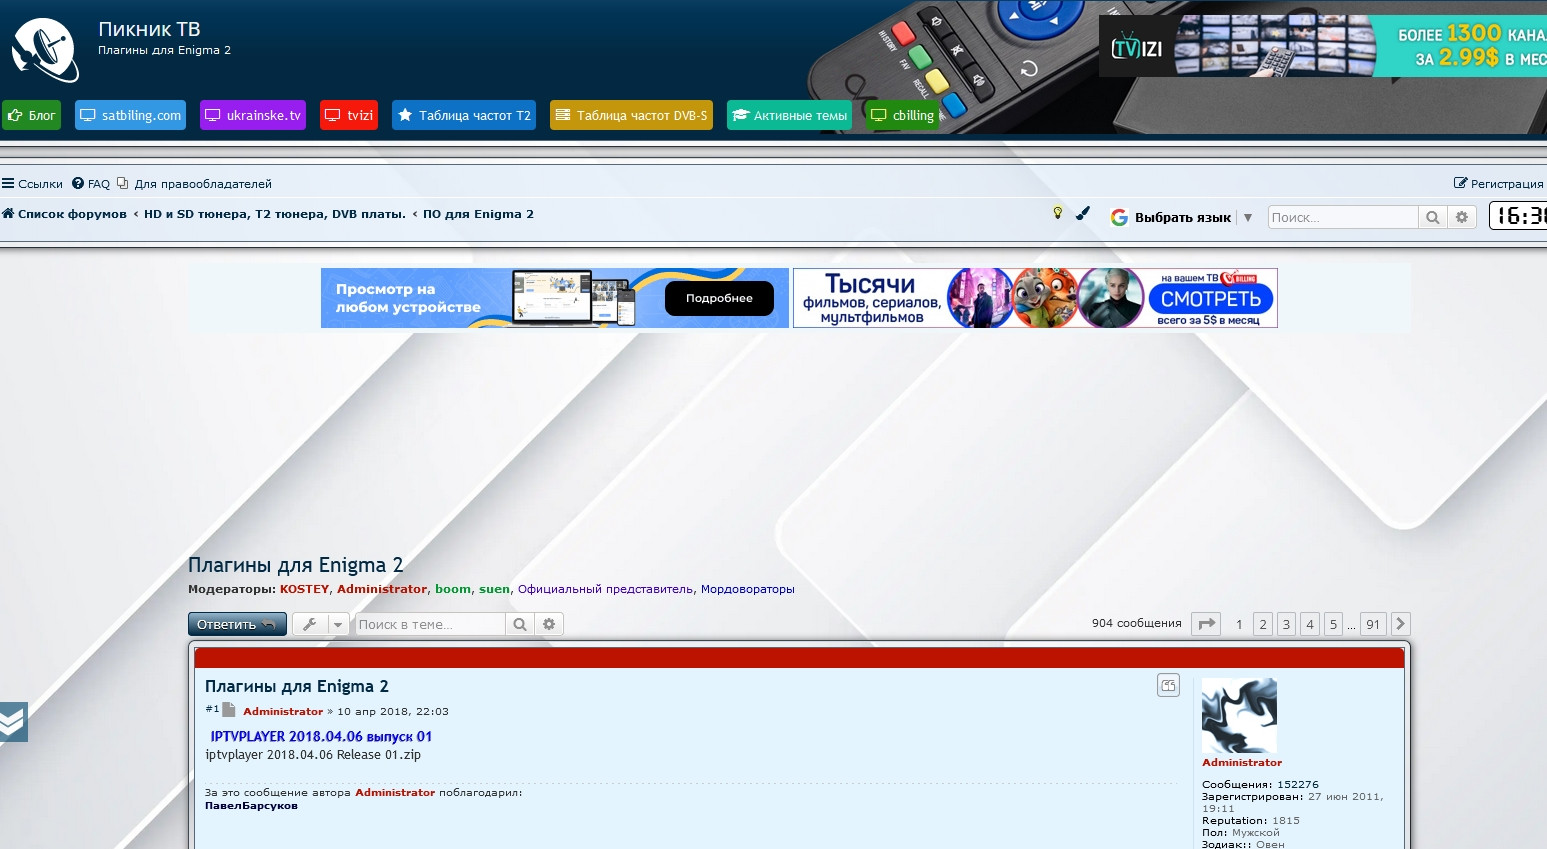Click the paintbrush style icon
Image resolution: width=1547 pixels, height=849 pixels.
pyautogui.click(x=1083, y=212)
